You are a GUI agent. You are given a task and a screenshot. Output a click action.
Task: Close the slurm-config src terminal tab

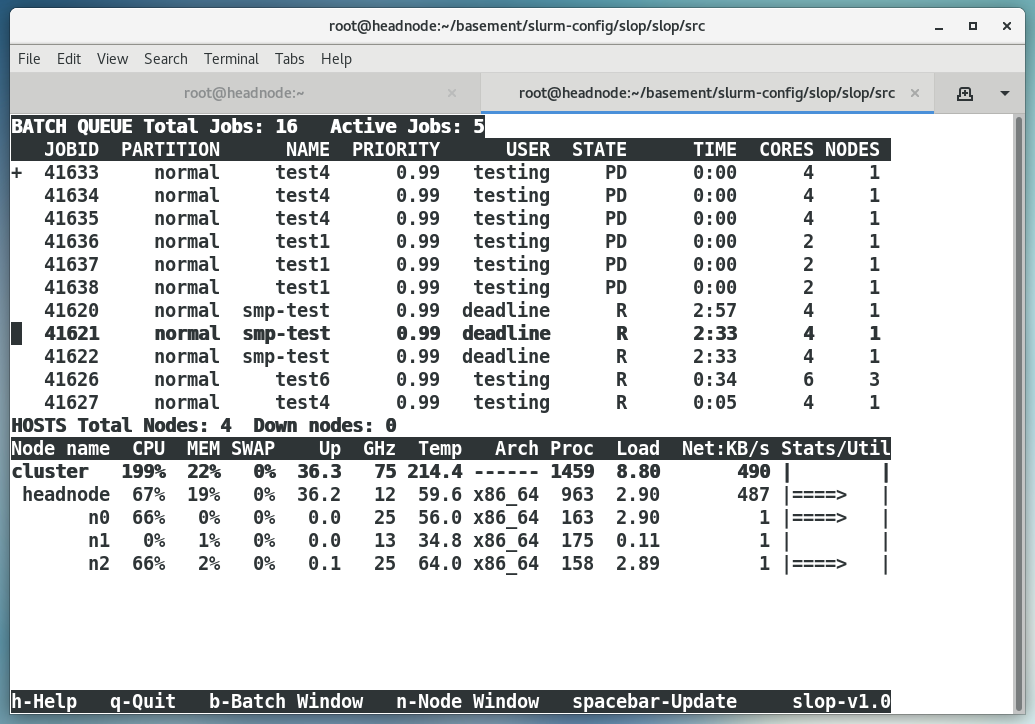pos(915,93)
